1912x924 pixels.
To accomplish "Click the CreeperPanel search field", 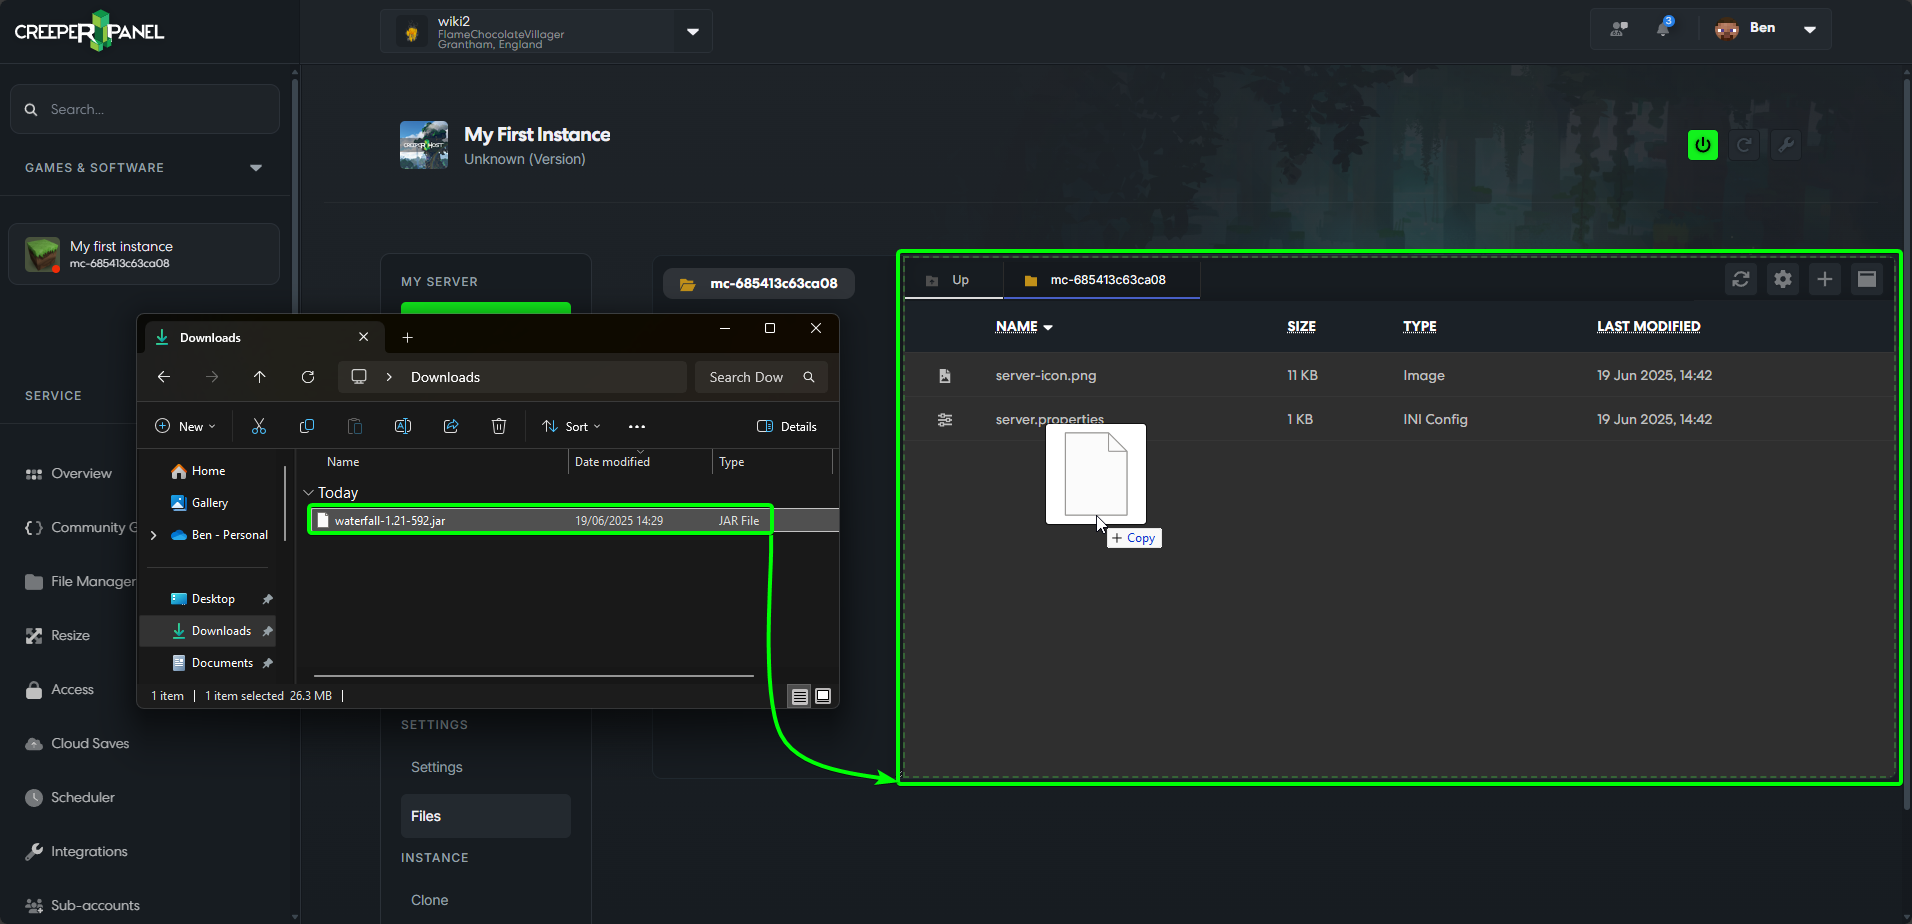I will [x=145, y=109].
